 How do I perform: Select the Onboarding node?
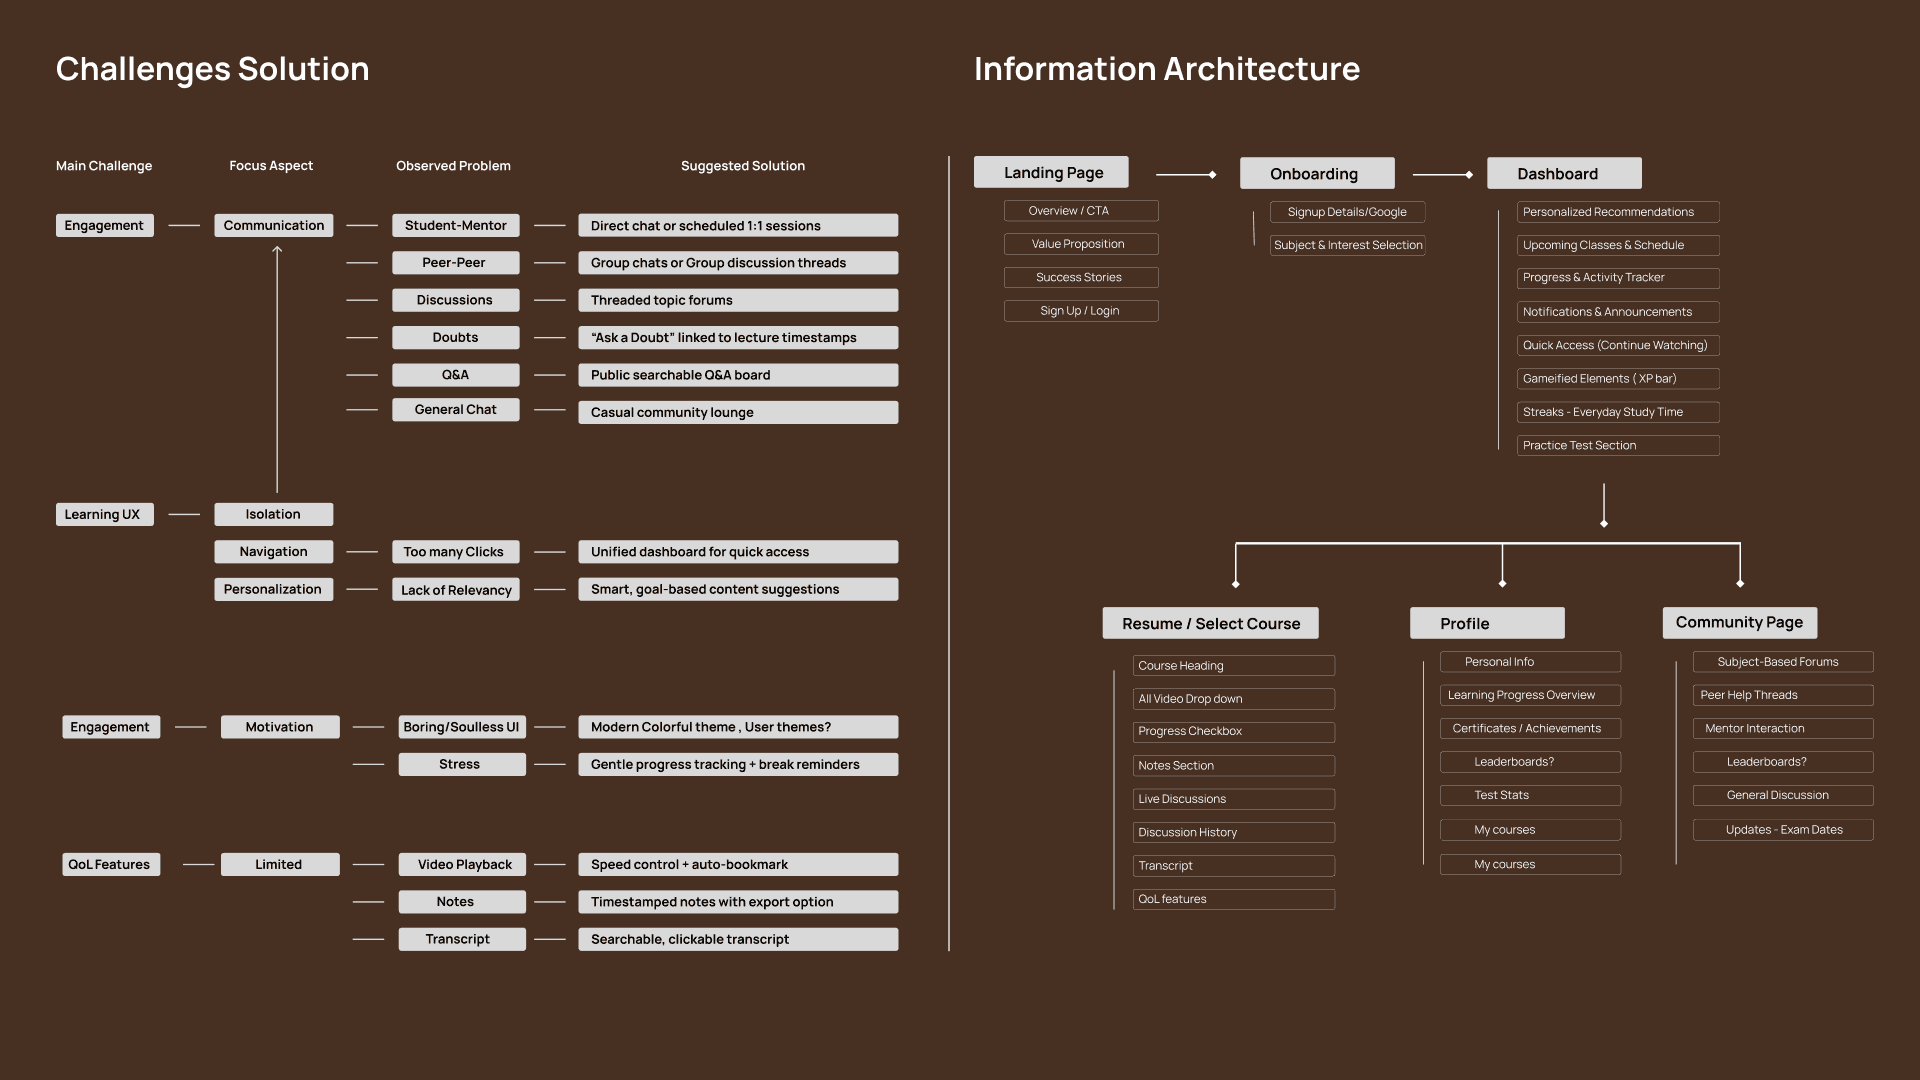(x=1316, y=173)
